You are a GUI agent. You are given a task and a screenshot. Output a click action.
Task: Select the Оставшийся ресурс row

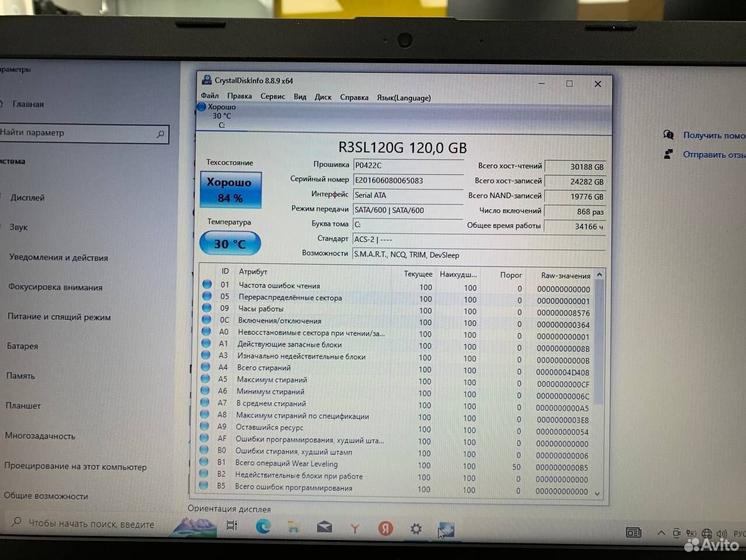tap(396, 429)
